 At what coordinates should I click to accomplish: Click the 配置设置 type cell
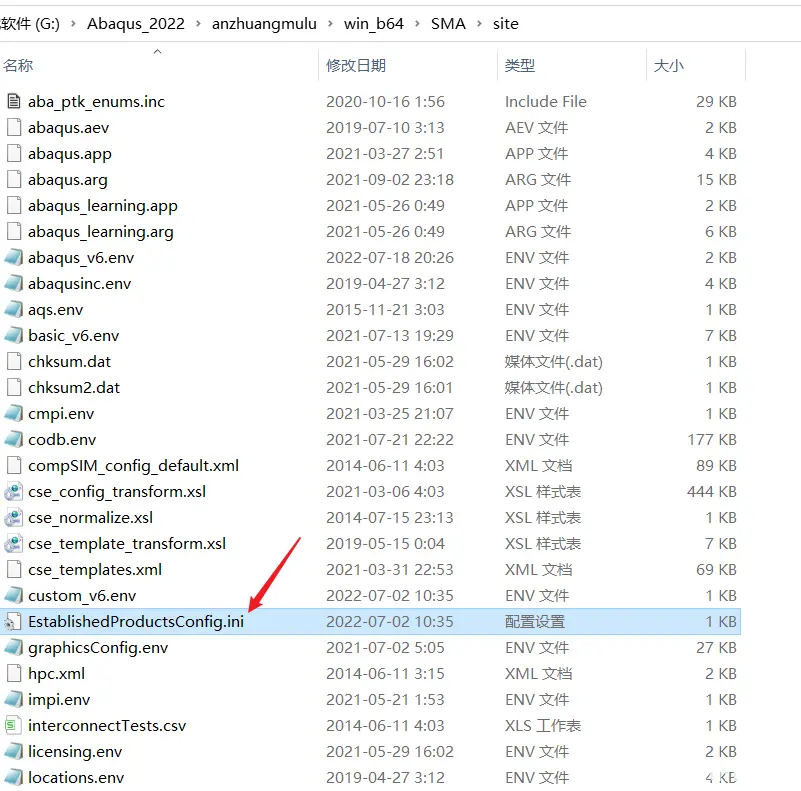(535, 621)
